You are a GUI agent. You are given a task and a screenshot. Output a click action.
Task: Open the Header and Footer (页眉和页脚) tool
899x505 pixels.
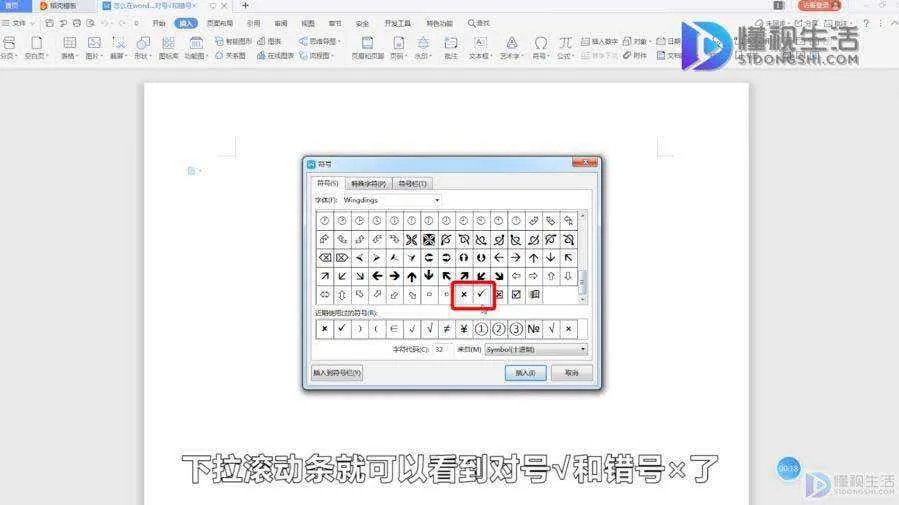tap(368, 48)
